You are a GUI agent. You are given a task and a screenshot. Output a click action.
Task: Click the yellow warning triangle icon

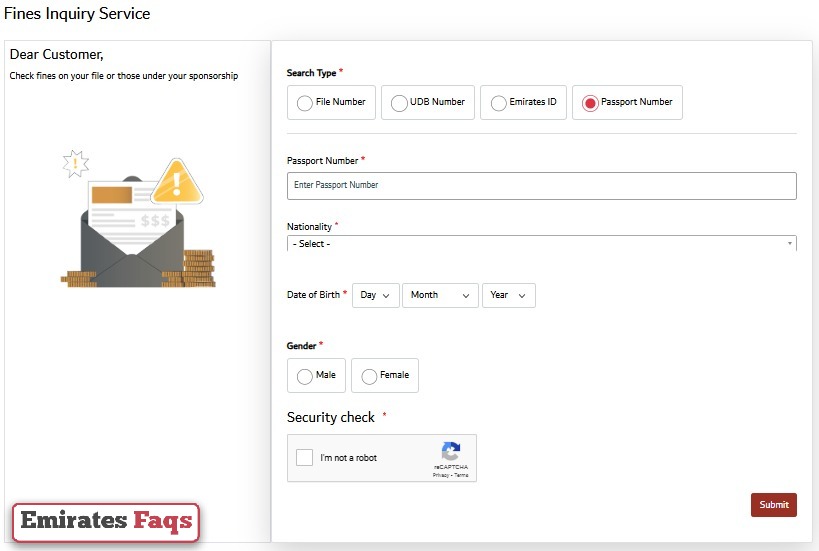click(x=177, y=183)
